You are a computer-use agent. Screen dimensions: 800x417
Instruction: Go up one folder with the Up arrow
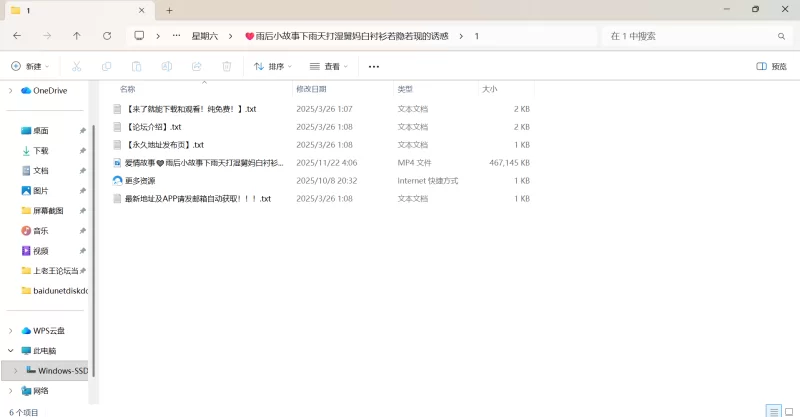(77, 35)
